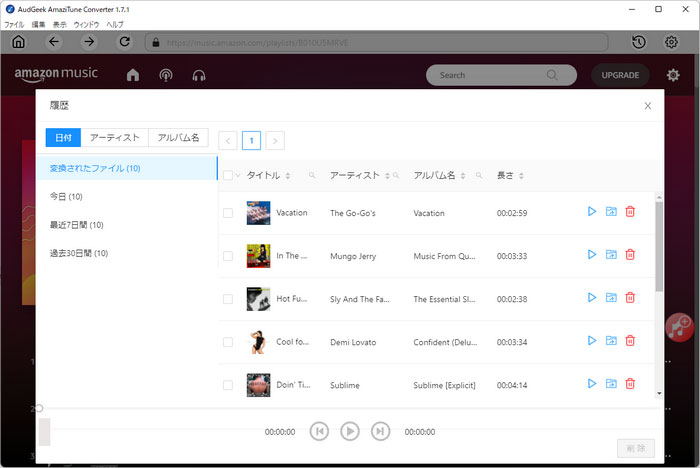The width and height of the screenshot is (700, 468).
Task: Open the Amazon Music podcasts icon
Action: coord(166,75)
